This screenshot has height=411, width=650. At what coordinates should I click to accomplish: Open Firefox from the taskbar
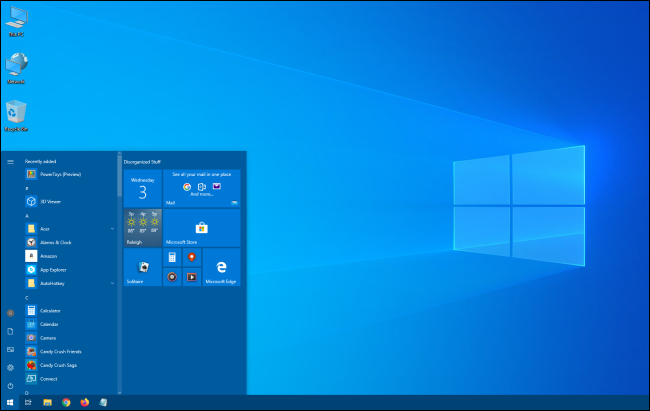tap(84, 402)
